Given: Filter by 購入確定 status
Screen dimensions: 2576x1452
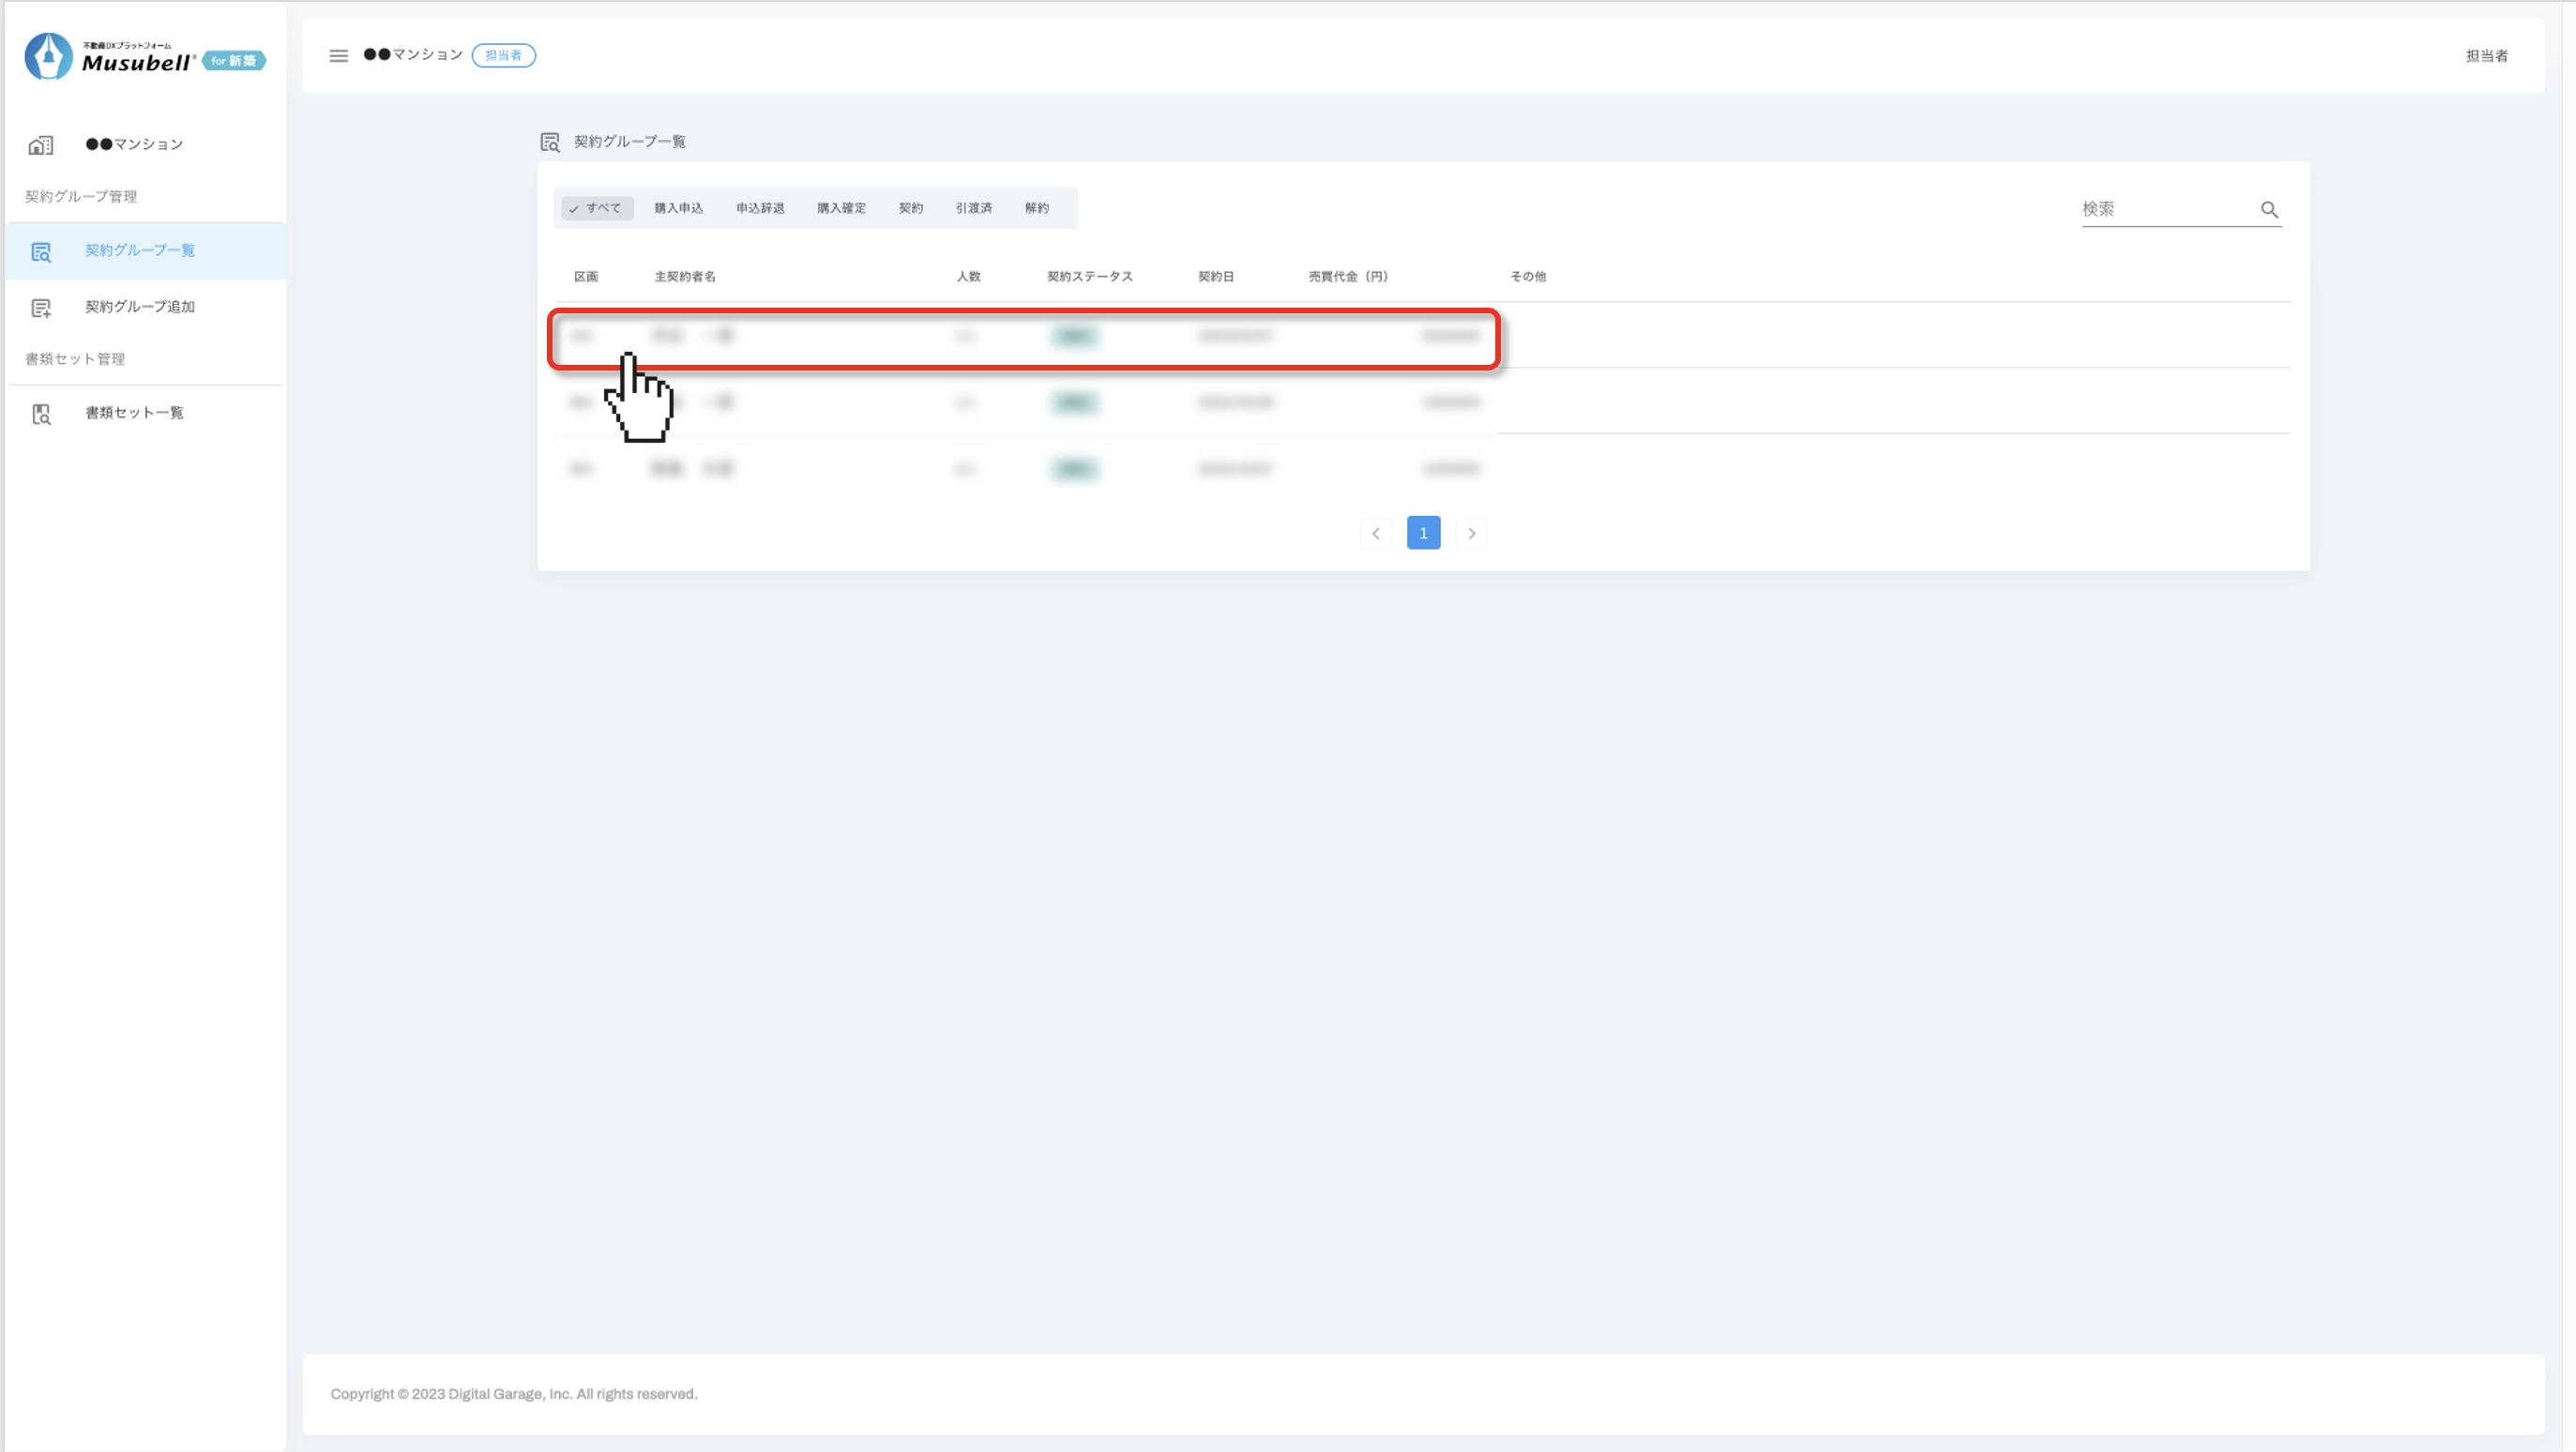Looking at the screenshot, I should coord(841,208).
